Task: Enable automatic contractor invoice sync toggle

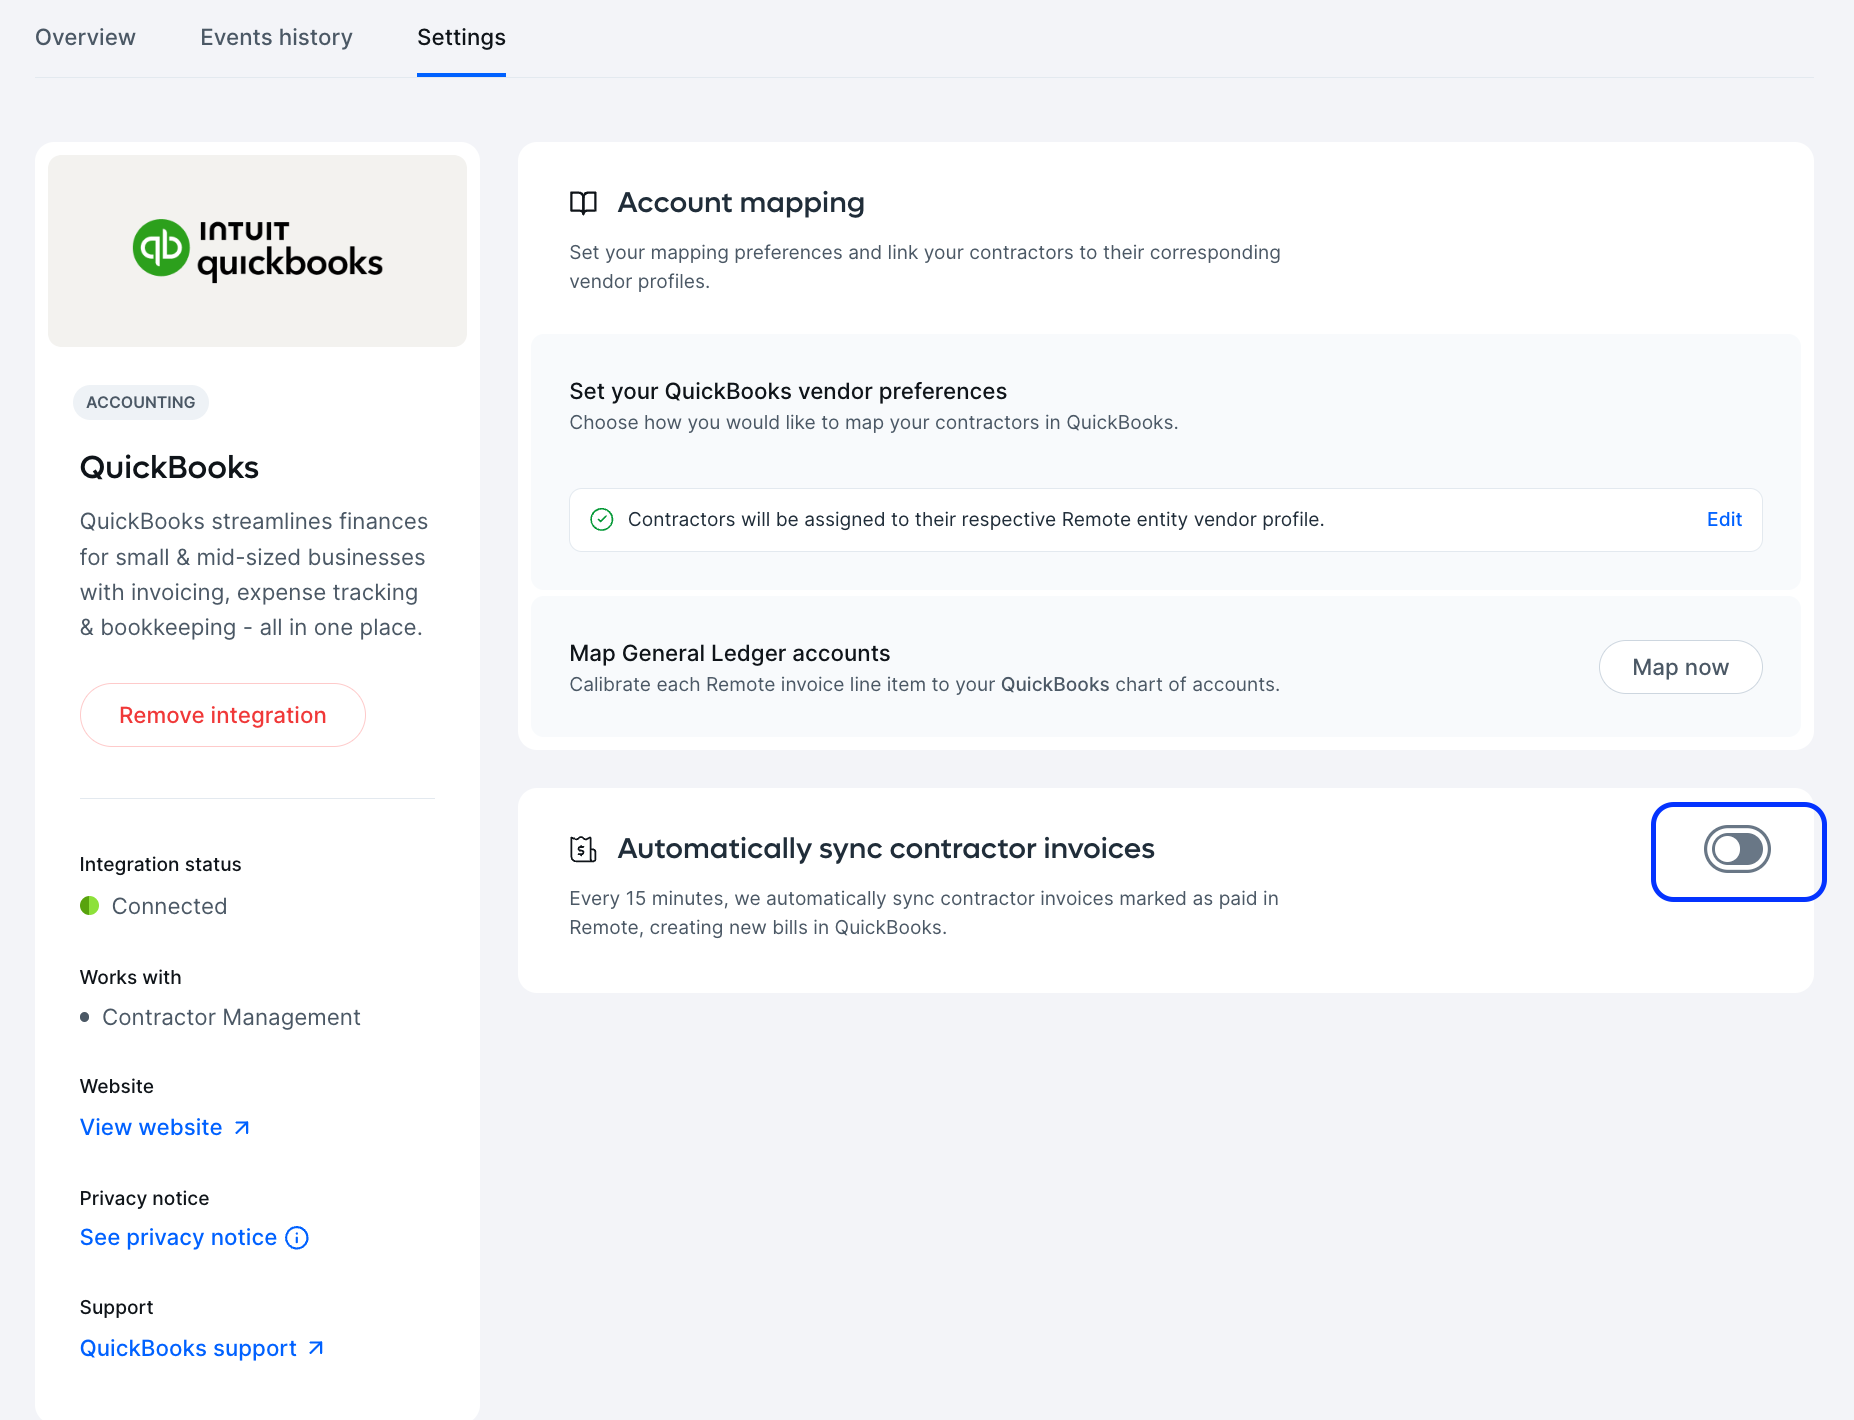Action: (1737, 850)
